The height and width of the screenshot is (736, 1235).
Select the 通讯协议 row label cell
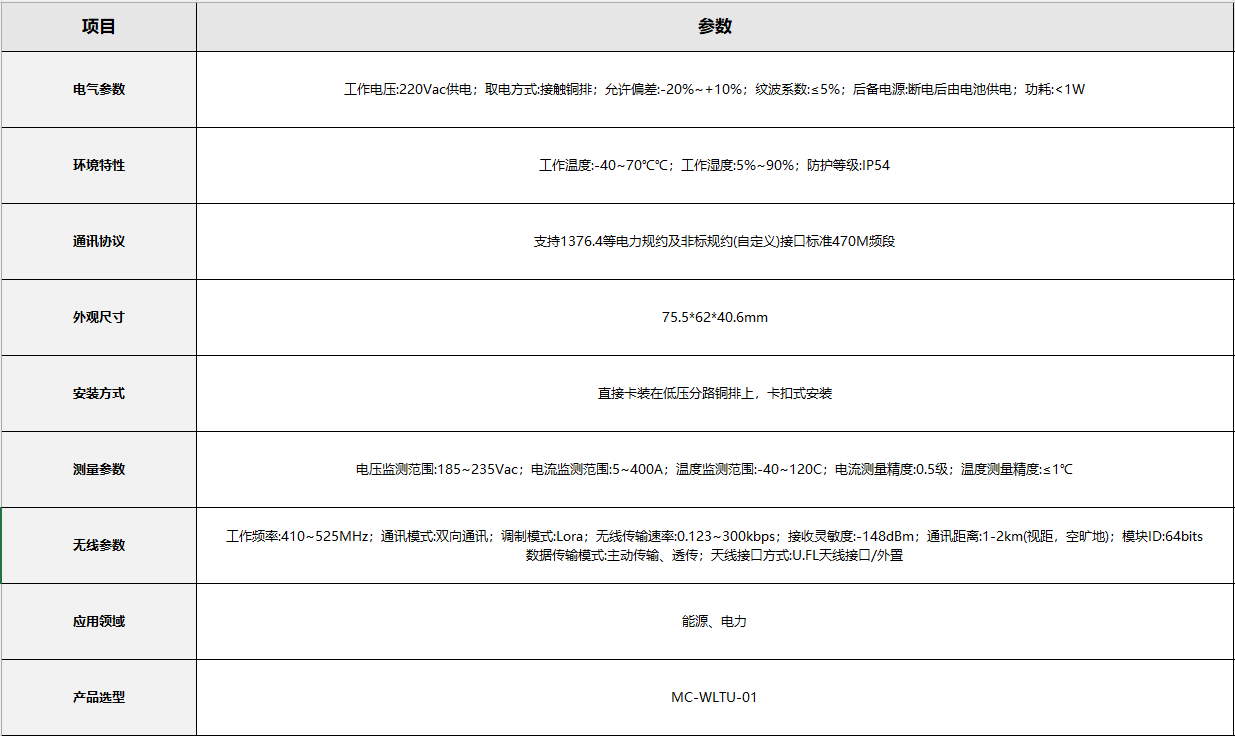click(99, 241)
